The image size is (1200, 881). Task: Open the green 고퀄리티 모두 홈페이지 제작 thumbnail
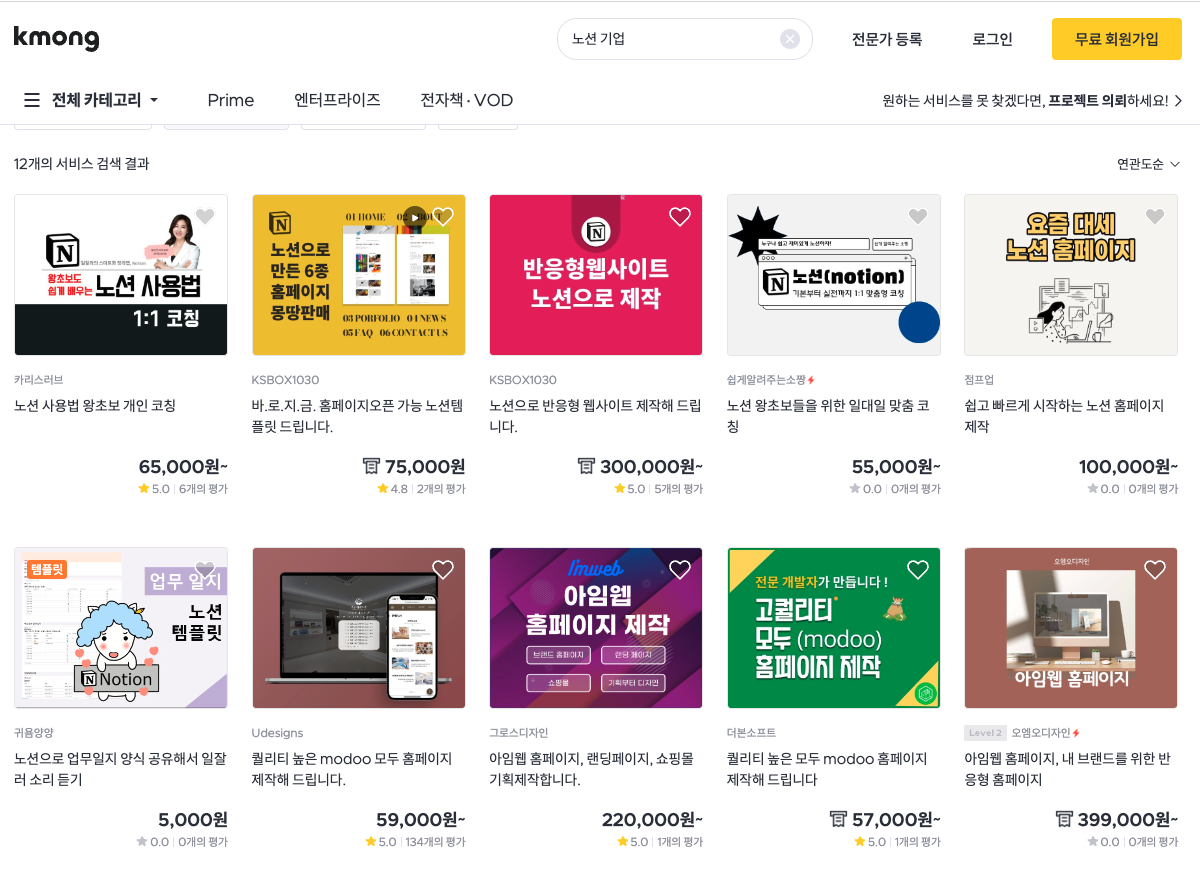click(x=834, y=628)
